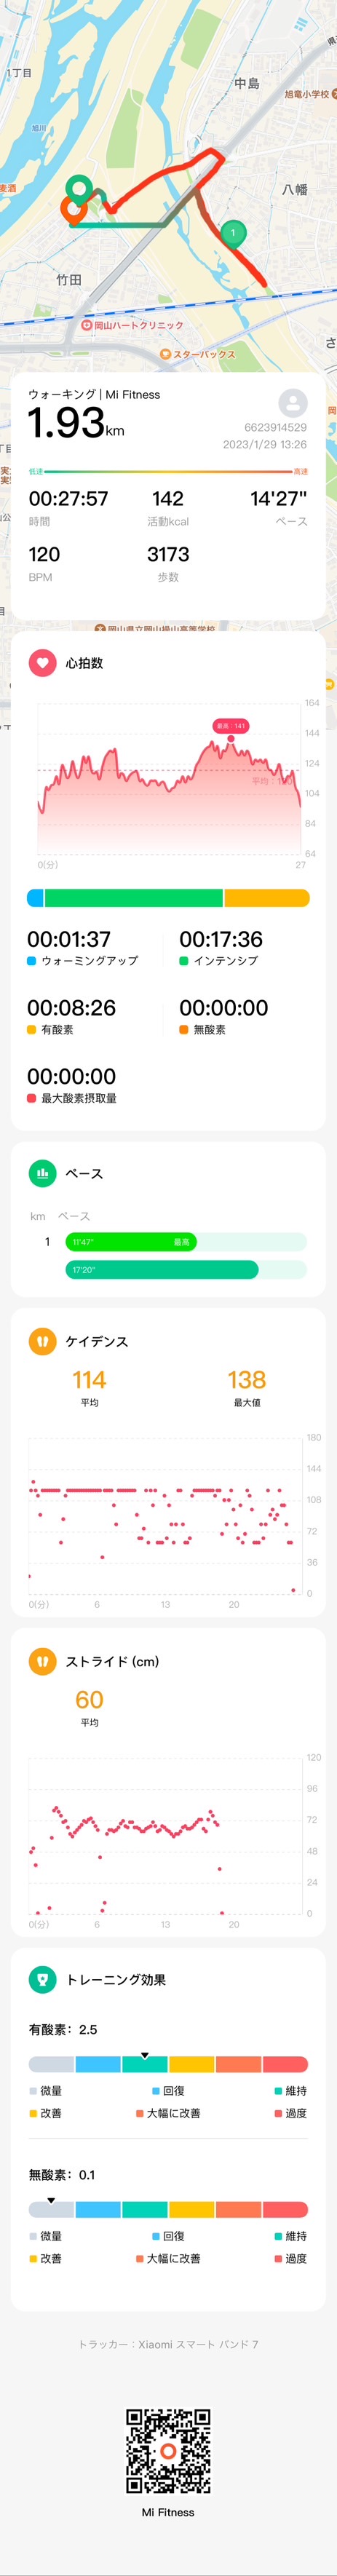Image resolution: width=337 pixels, height=2576 pixels.
Task: Tap the 14'27" pace value
Action: pos(278,498)
